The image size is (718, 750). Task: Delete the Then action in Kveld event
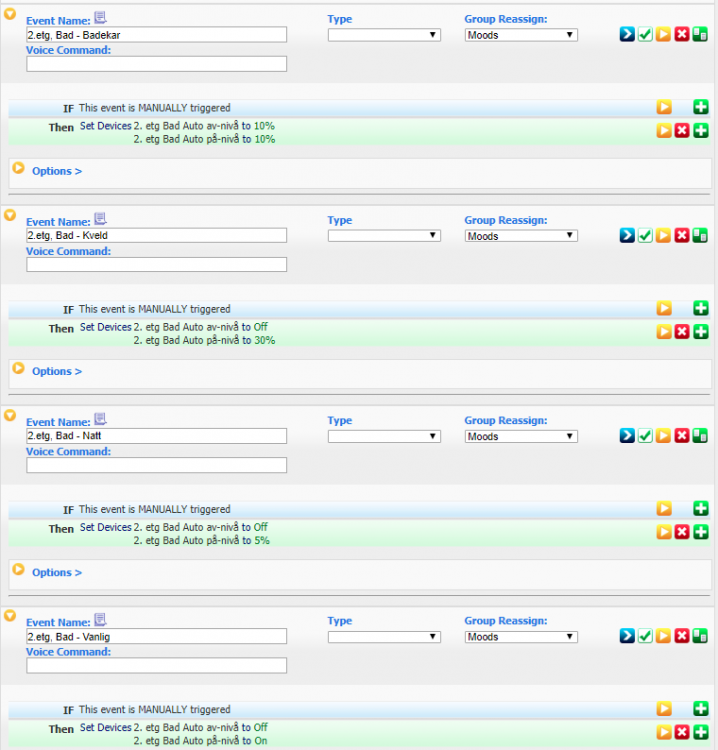click(x=682, y=332)
